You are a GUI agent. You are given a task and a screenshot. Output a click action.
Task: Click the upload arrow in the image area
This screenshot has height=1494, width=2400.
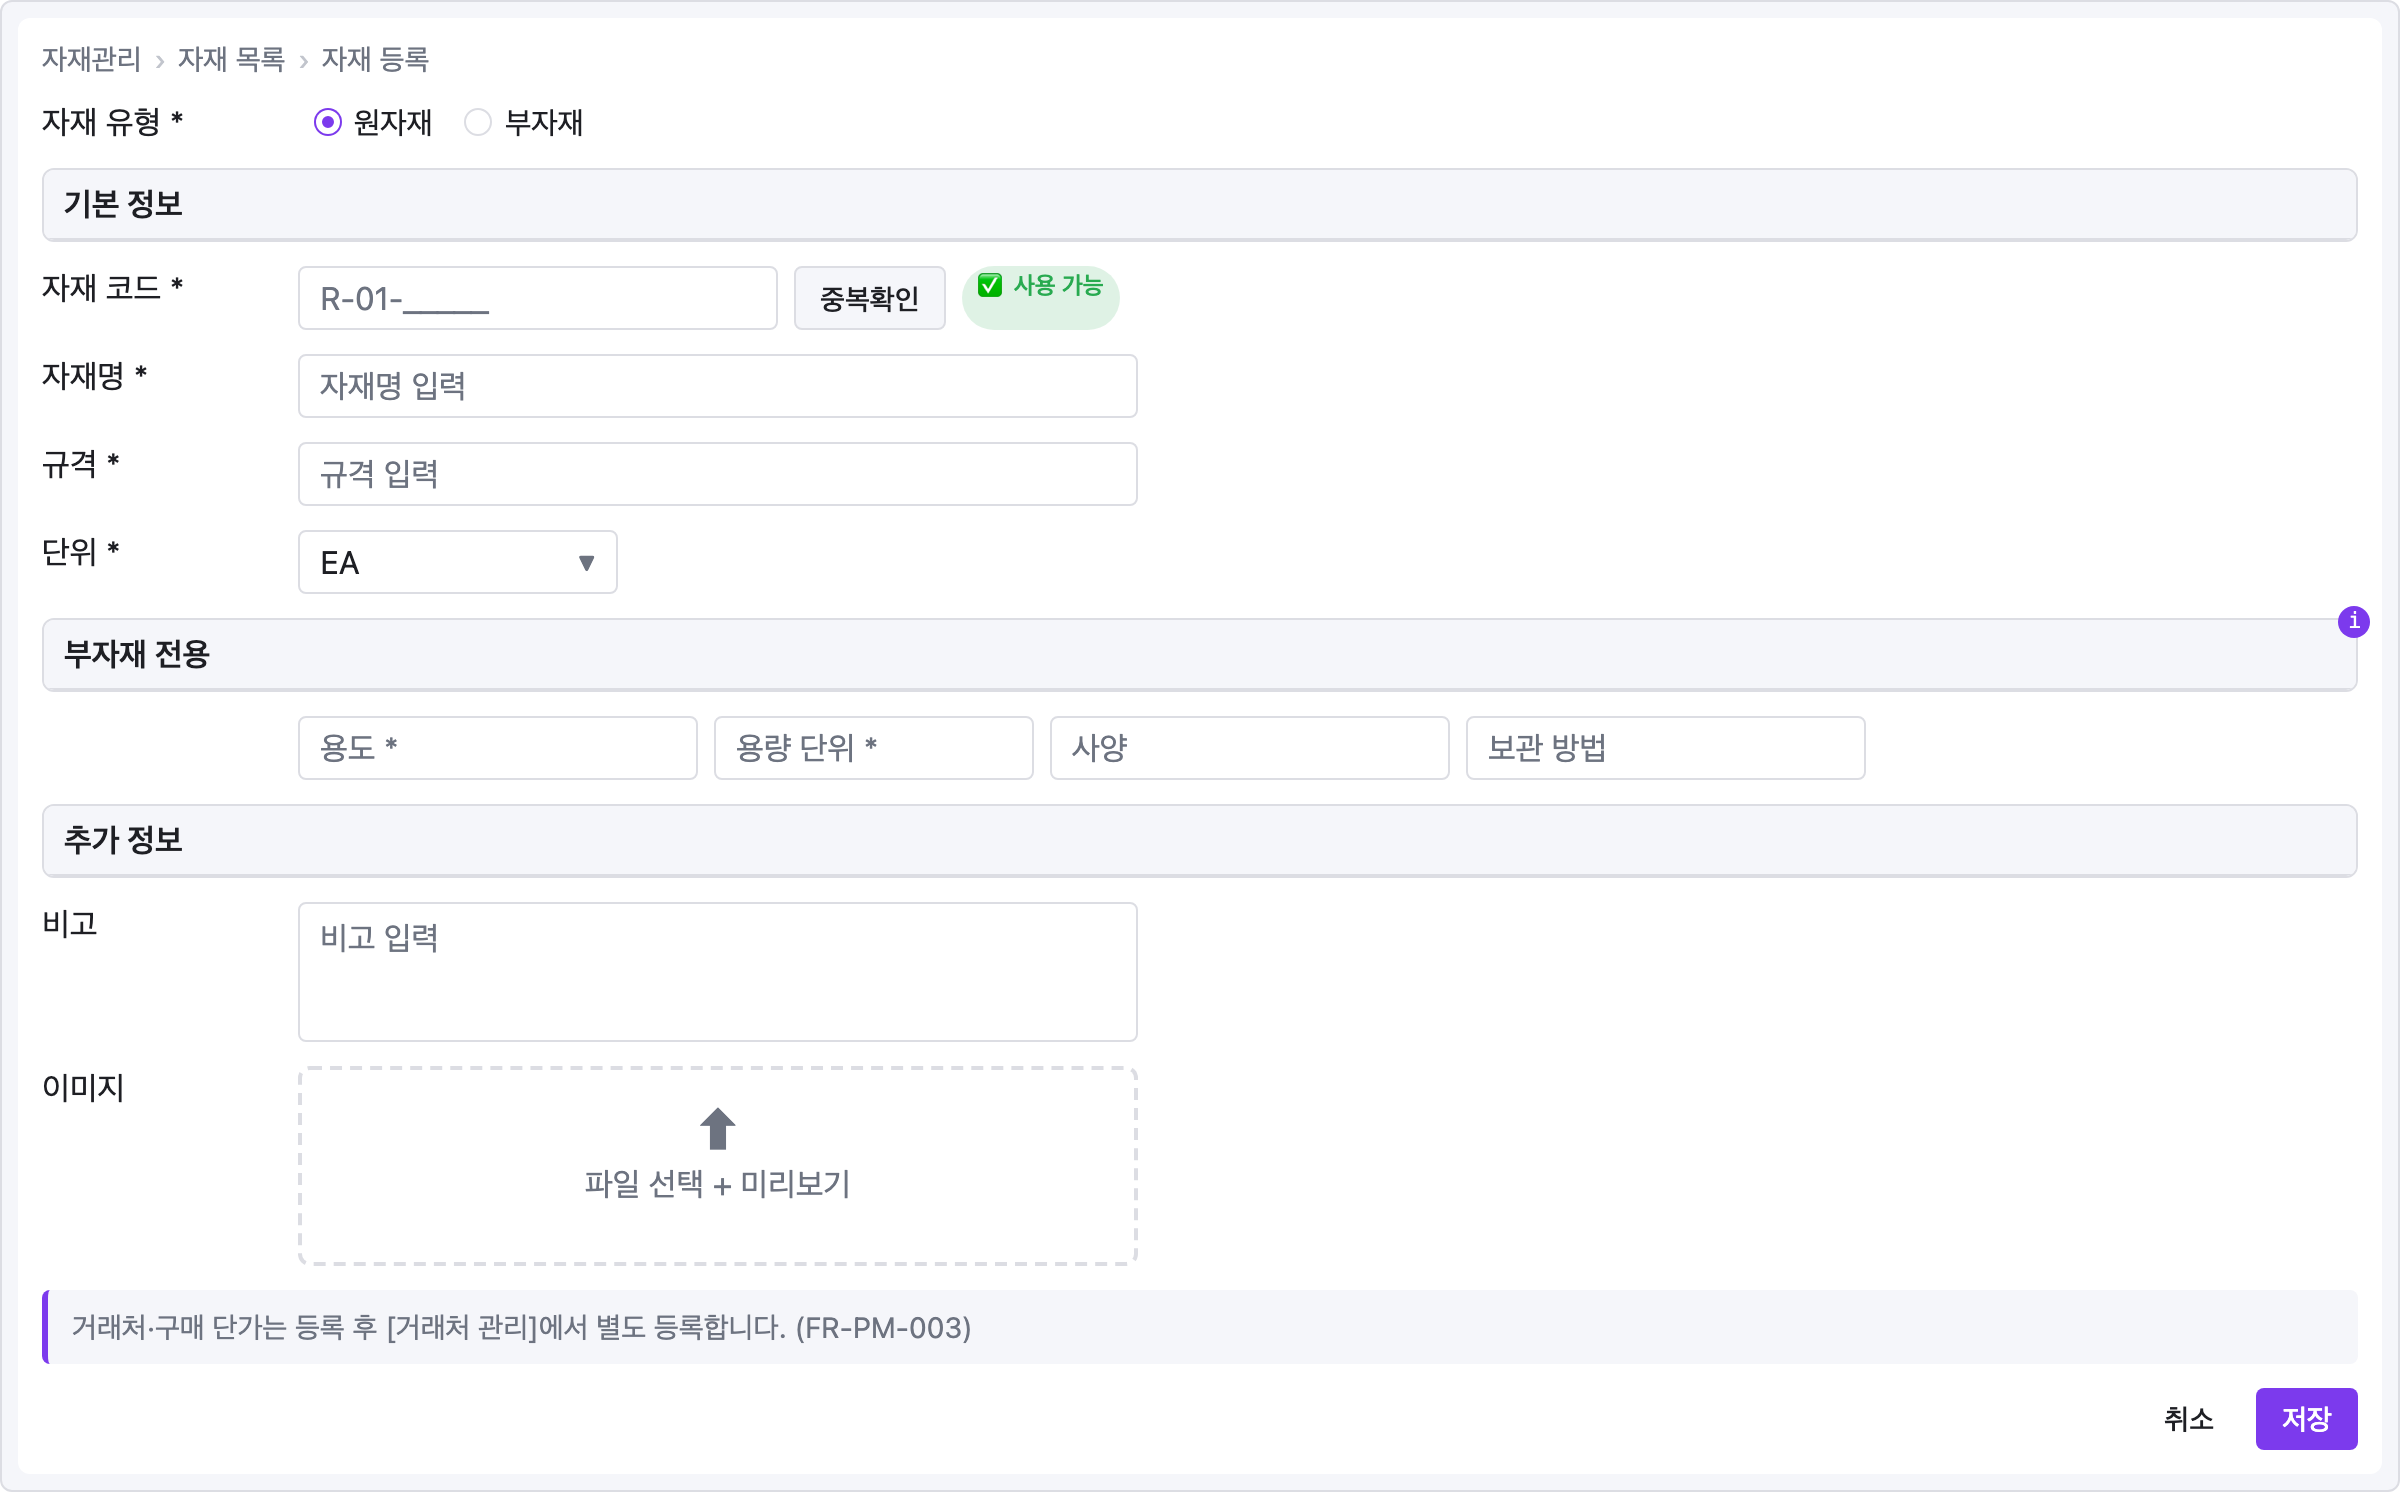717,1130
